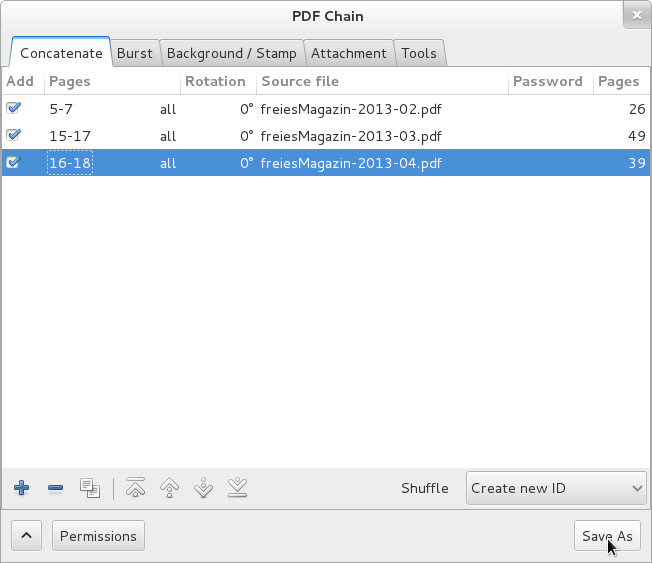This screenshot has width=652, height=563.
Task: Move selected file up one position
Action: (170, 489)
